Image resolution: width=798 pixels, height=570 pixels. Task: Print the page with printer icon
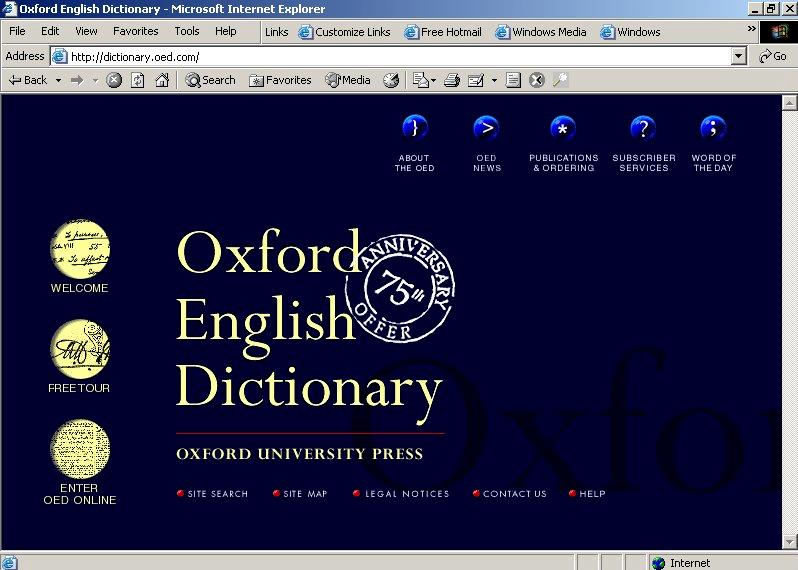(x=451, y=80)
